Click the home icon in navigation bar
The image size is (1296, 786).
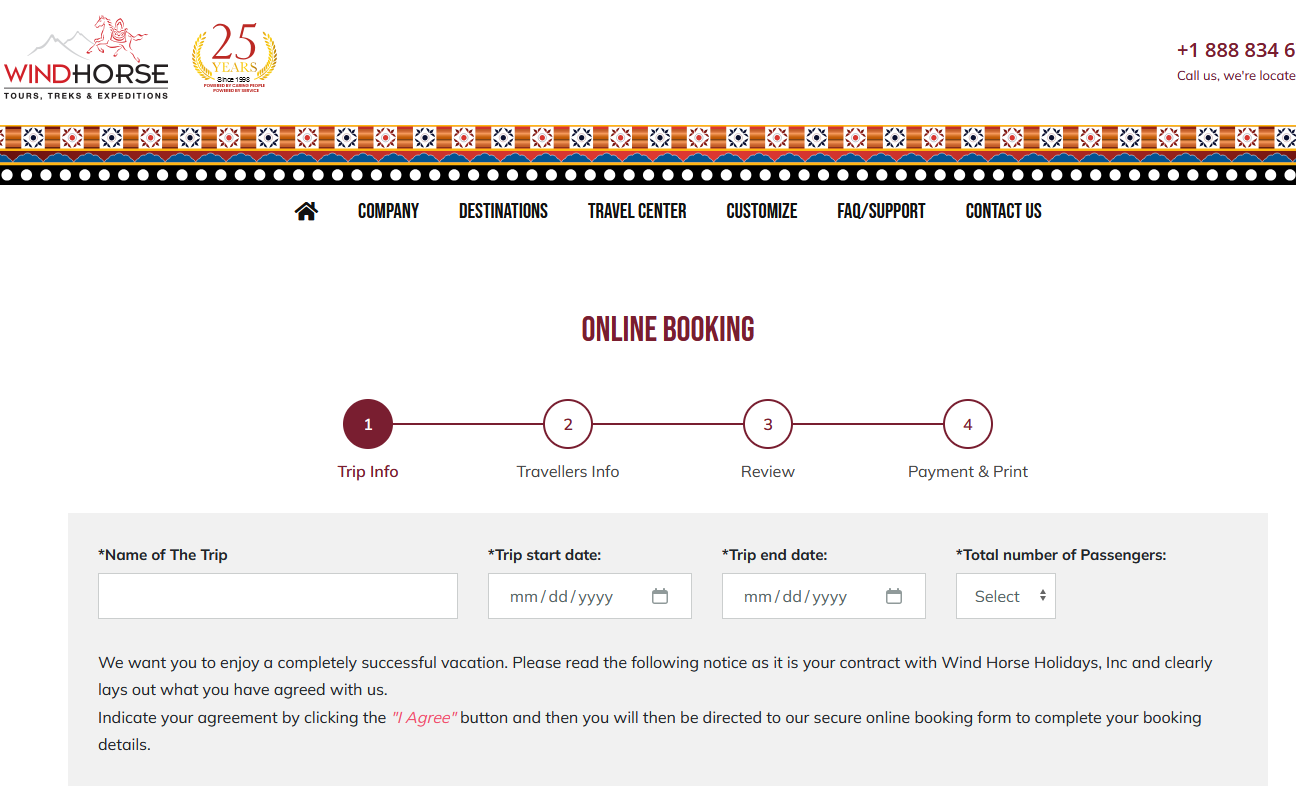point(306,211)
